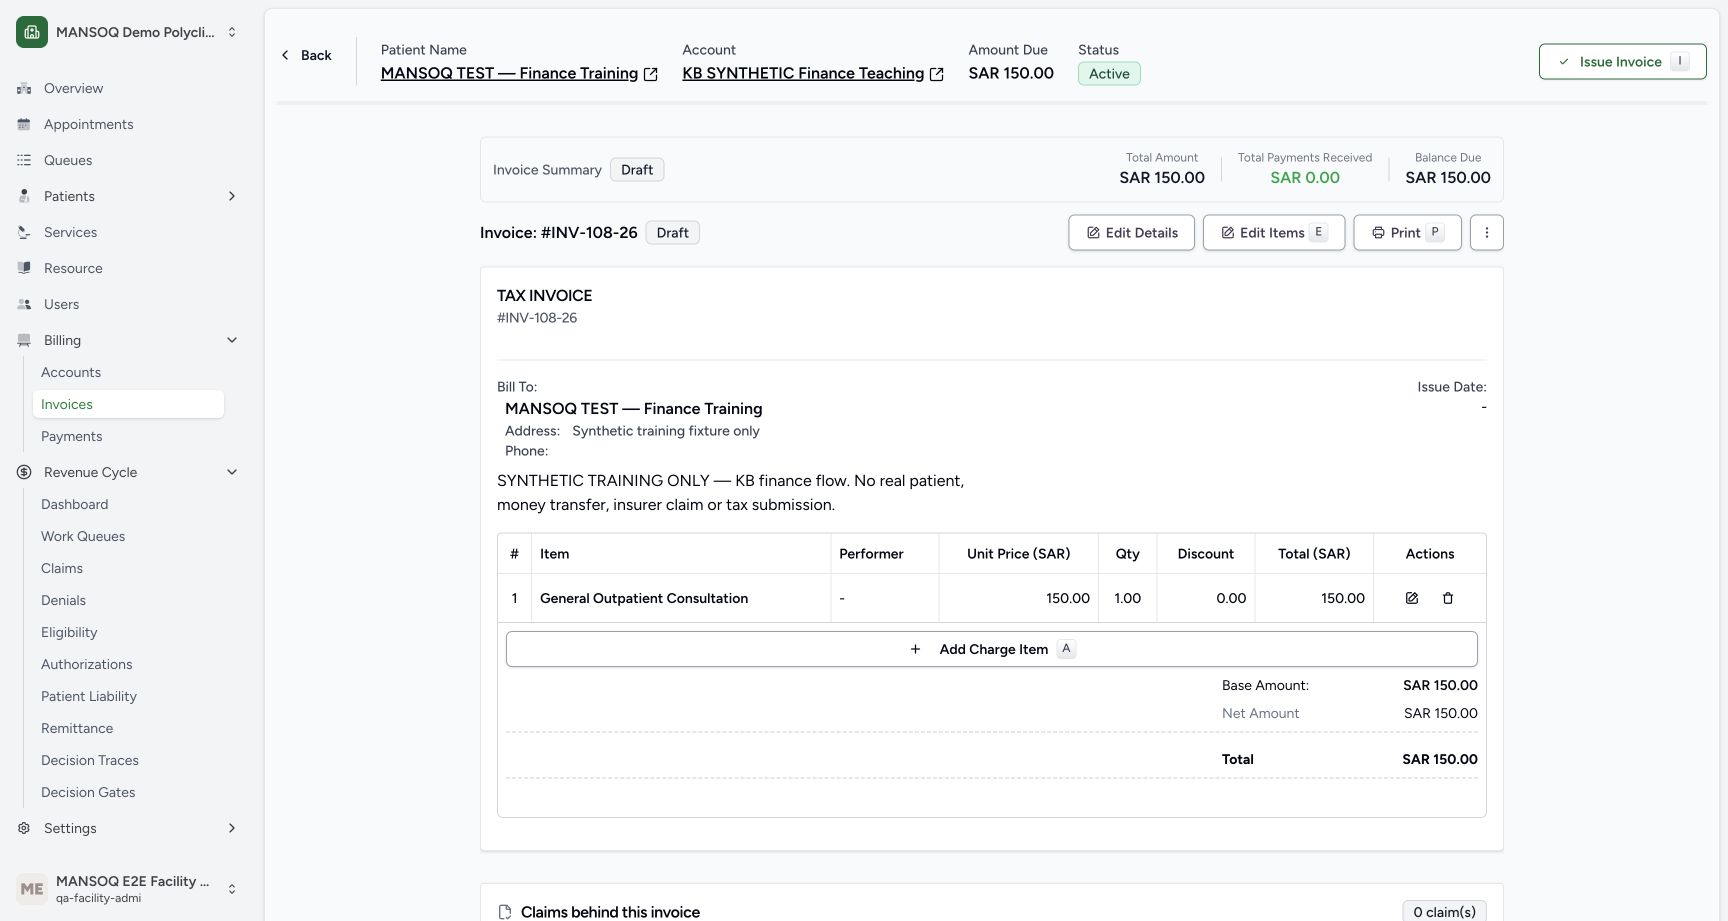1728x921 pixels.
Task: Click the 'TAX INVOICE' title text
Action: (545, 296)
